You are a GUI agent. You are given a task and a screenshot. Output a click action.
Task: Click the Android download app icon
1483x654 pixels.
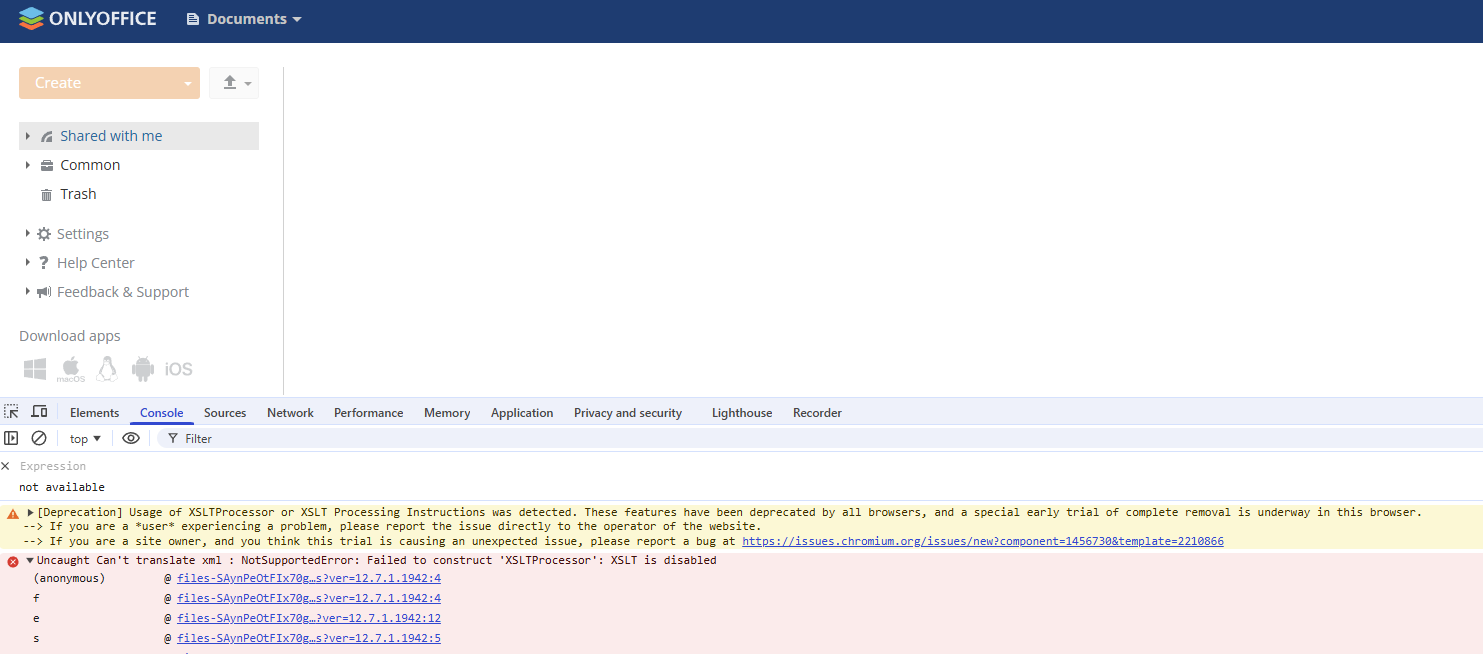(x=143, y=369)
